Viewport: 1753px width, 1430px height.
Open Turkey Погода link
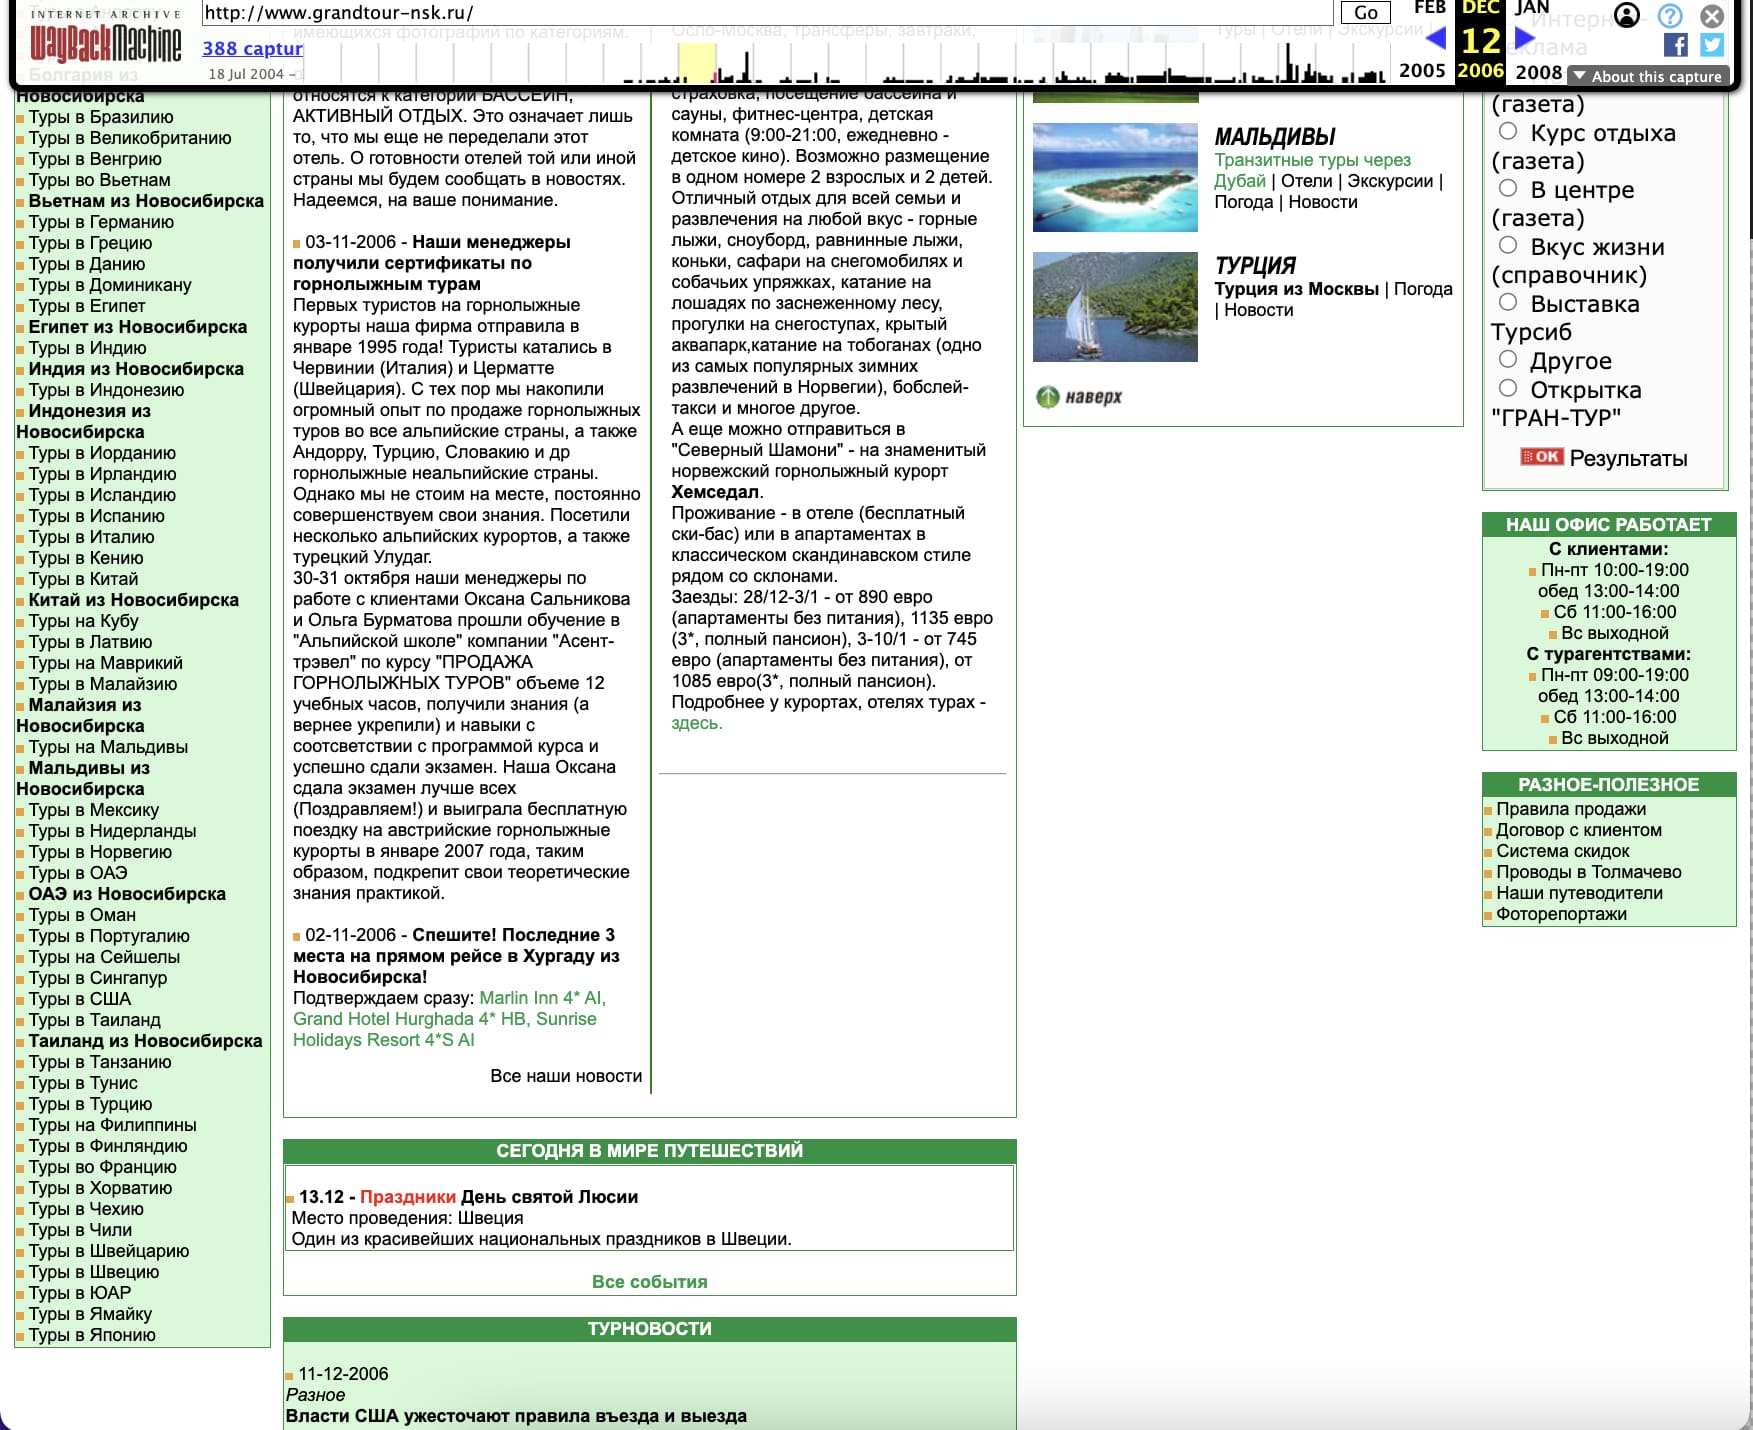click(x=1423, y=289)
